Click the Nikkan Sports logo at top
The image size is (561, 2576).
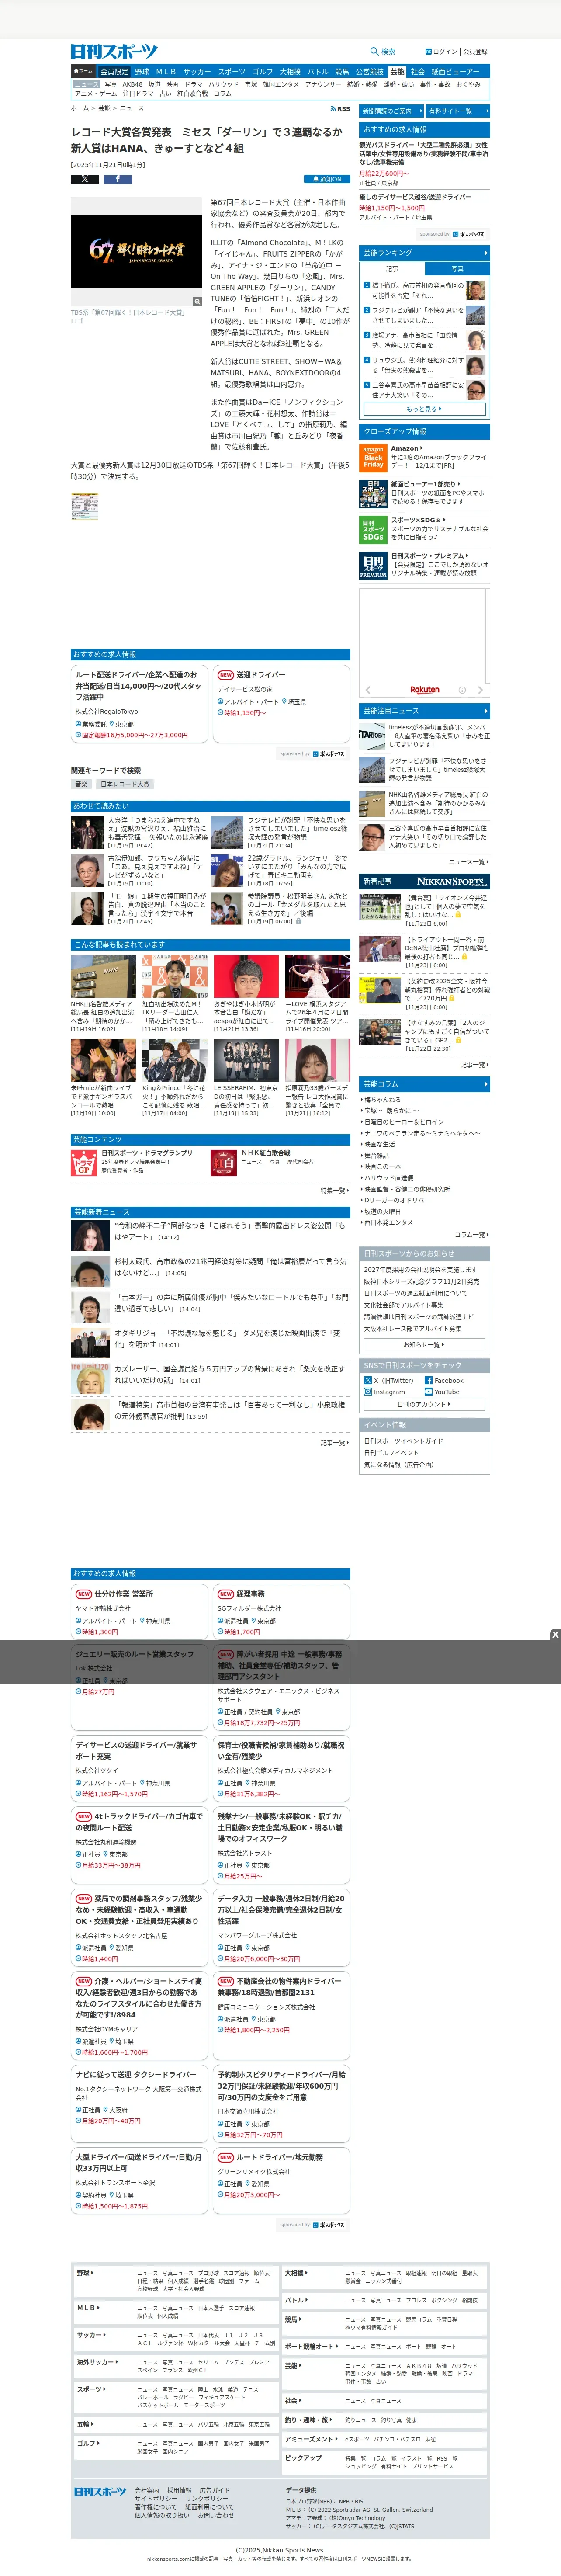coord(114,51)
